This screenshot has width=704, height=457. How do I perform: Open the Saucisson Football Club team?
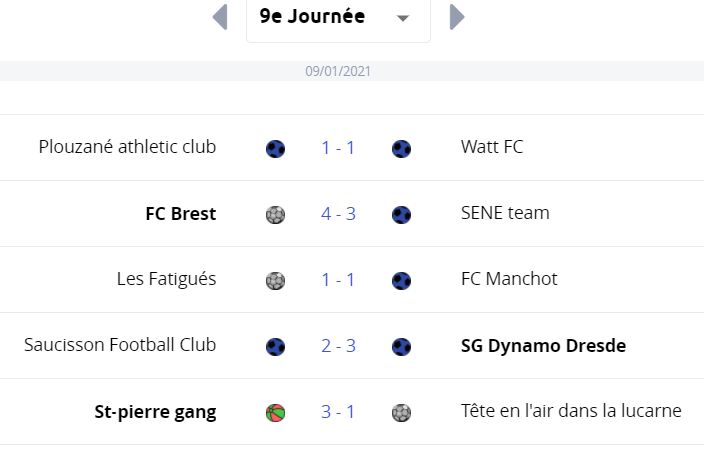coord(120,345)
